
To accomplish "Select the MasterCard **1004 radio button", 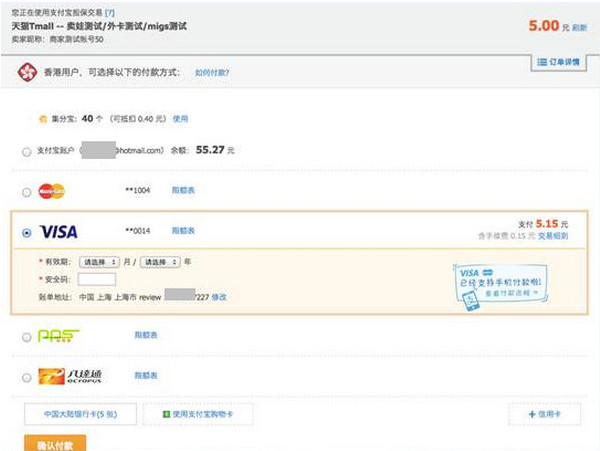I will tap(27, 191).
